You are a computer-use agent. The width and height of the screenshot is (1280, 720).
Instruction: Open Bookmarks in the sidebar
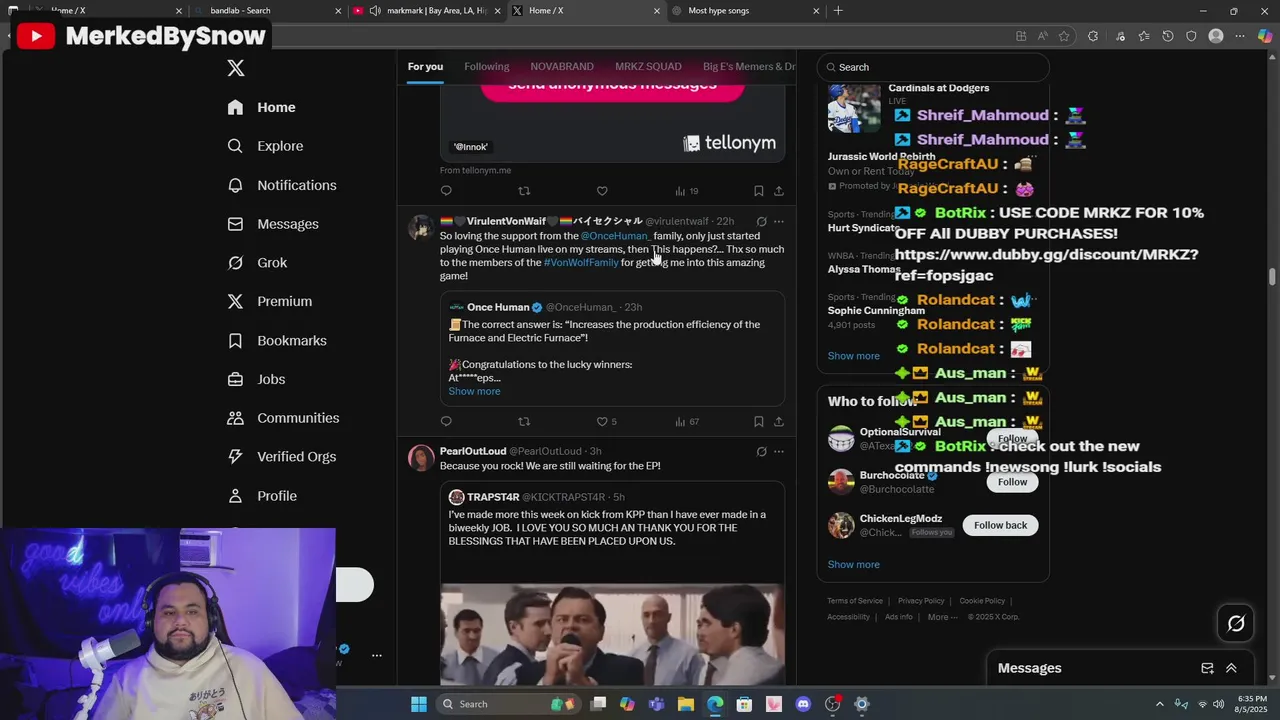coord(277,341)
